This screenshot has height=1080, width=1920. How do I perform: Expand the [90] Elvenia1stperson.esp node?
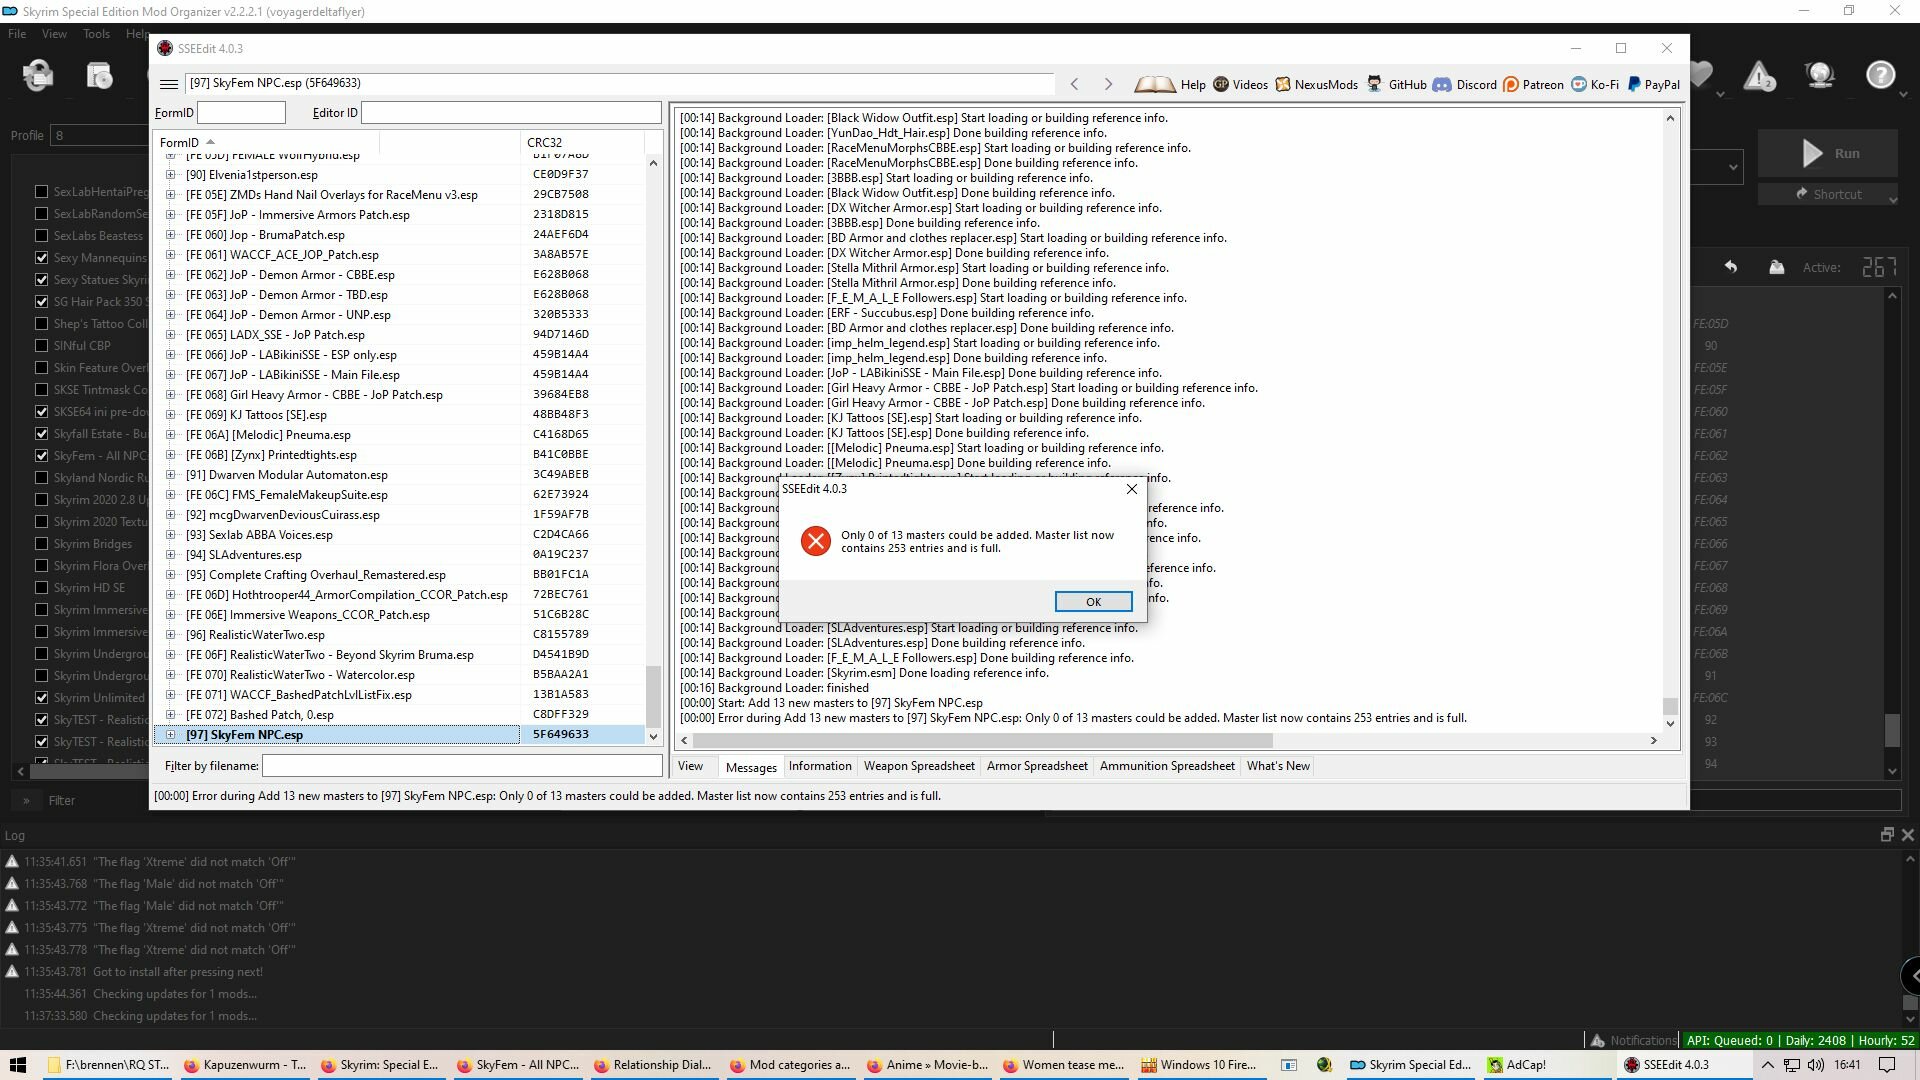(x=170, y=175)
